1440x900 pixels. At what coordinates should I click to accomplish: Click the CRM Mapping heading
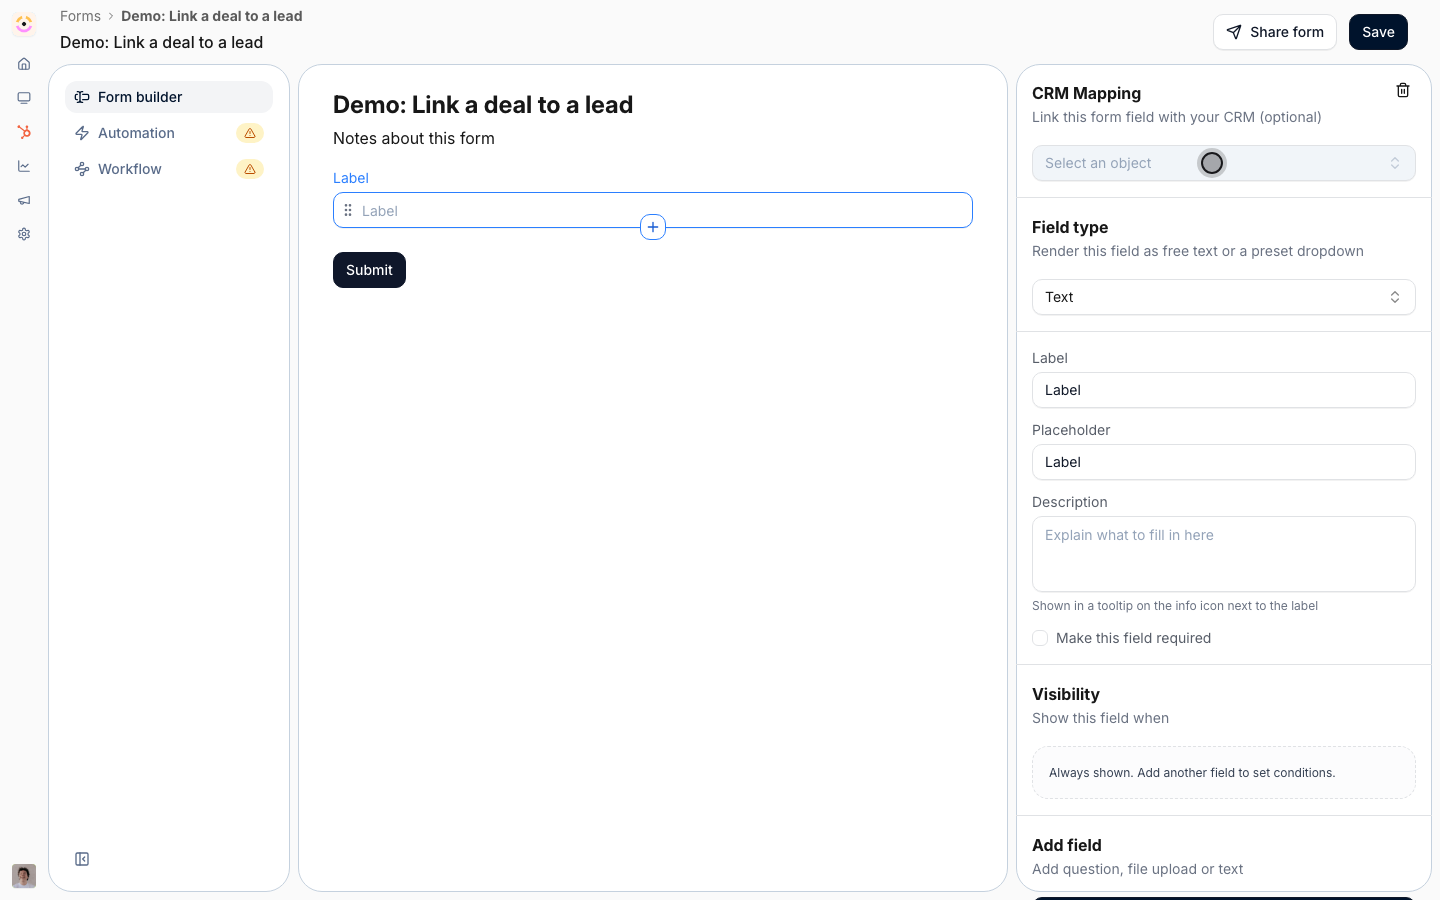[1086, 93]
